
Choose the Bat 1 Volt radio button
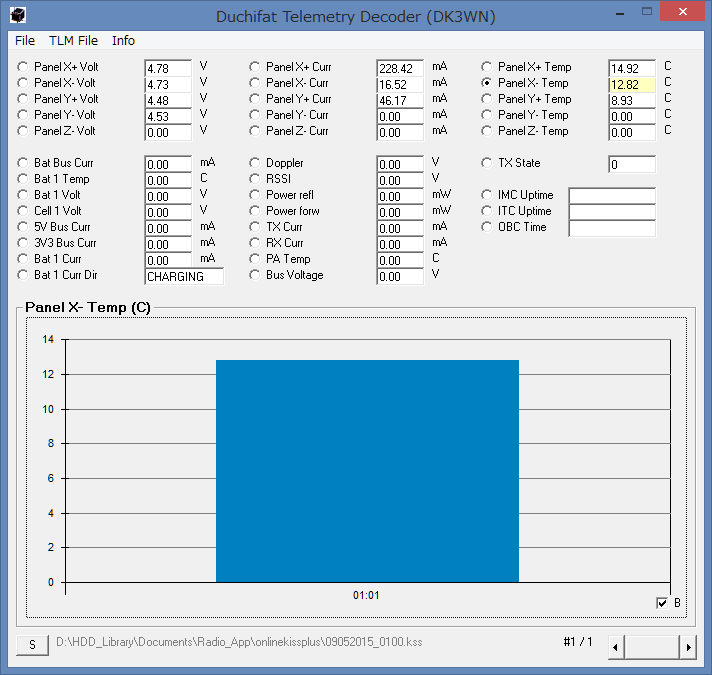[22, 195]
